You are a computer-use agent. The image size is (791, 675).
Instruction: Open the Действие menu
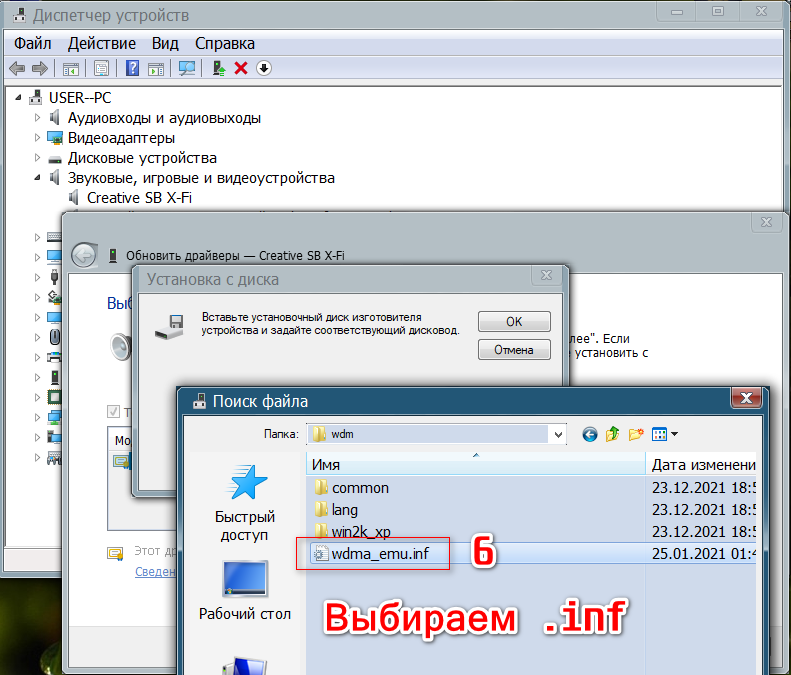click(102, 43)
